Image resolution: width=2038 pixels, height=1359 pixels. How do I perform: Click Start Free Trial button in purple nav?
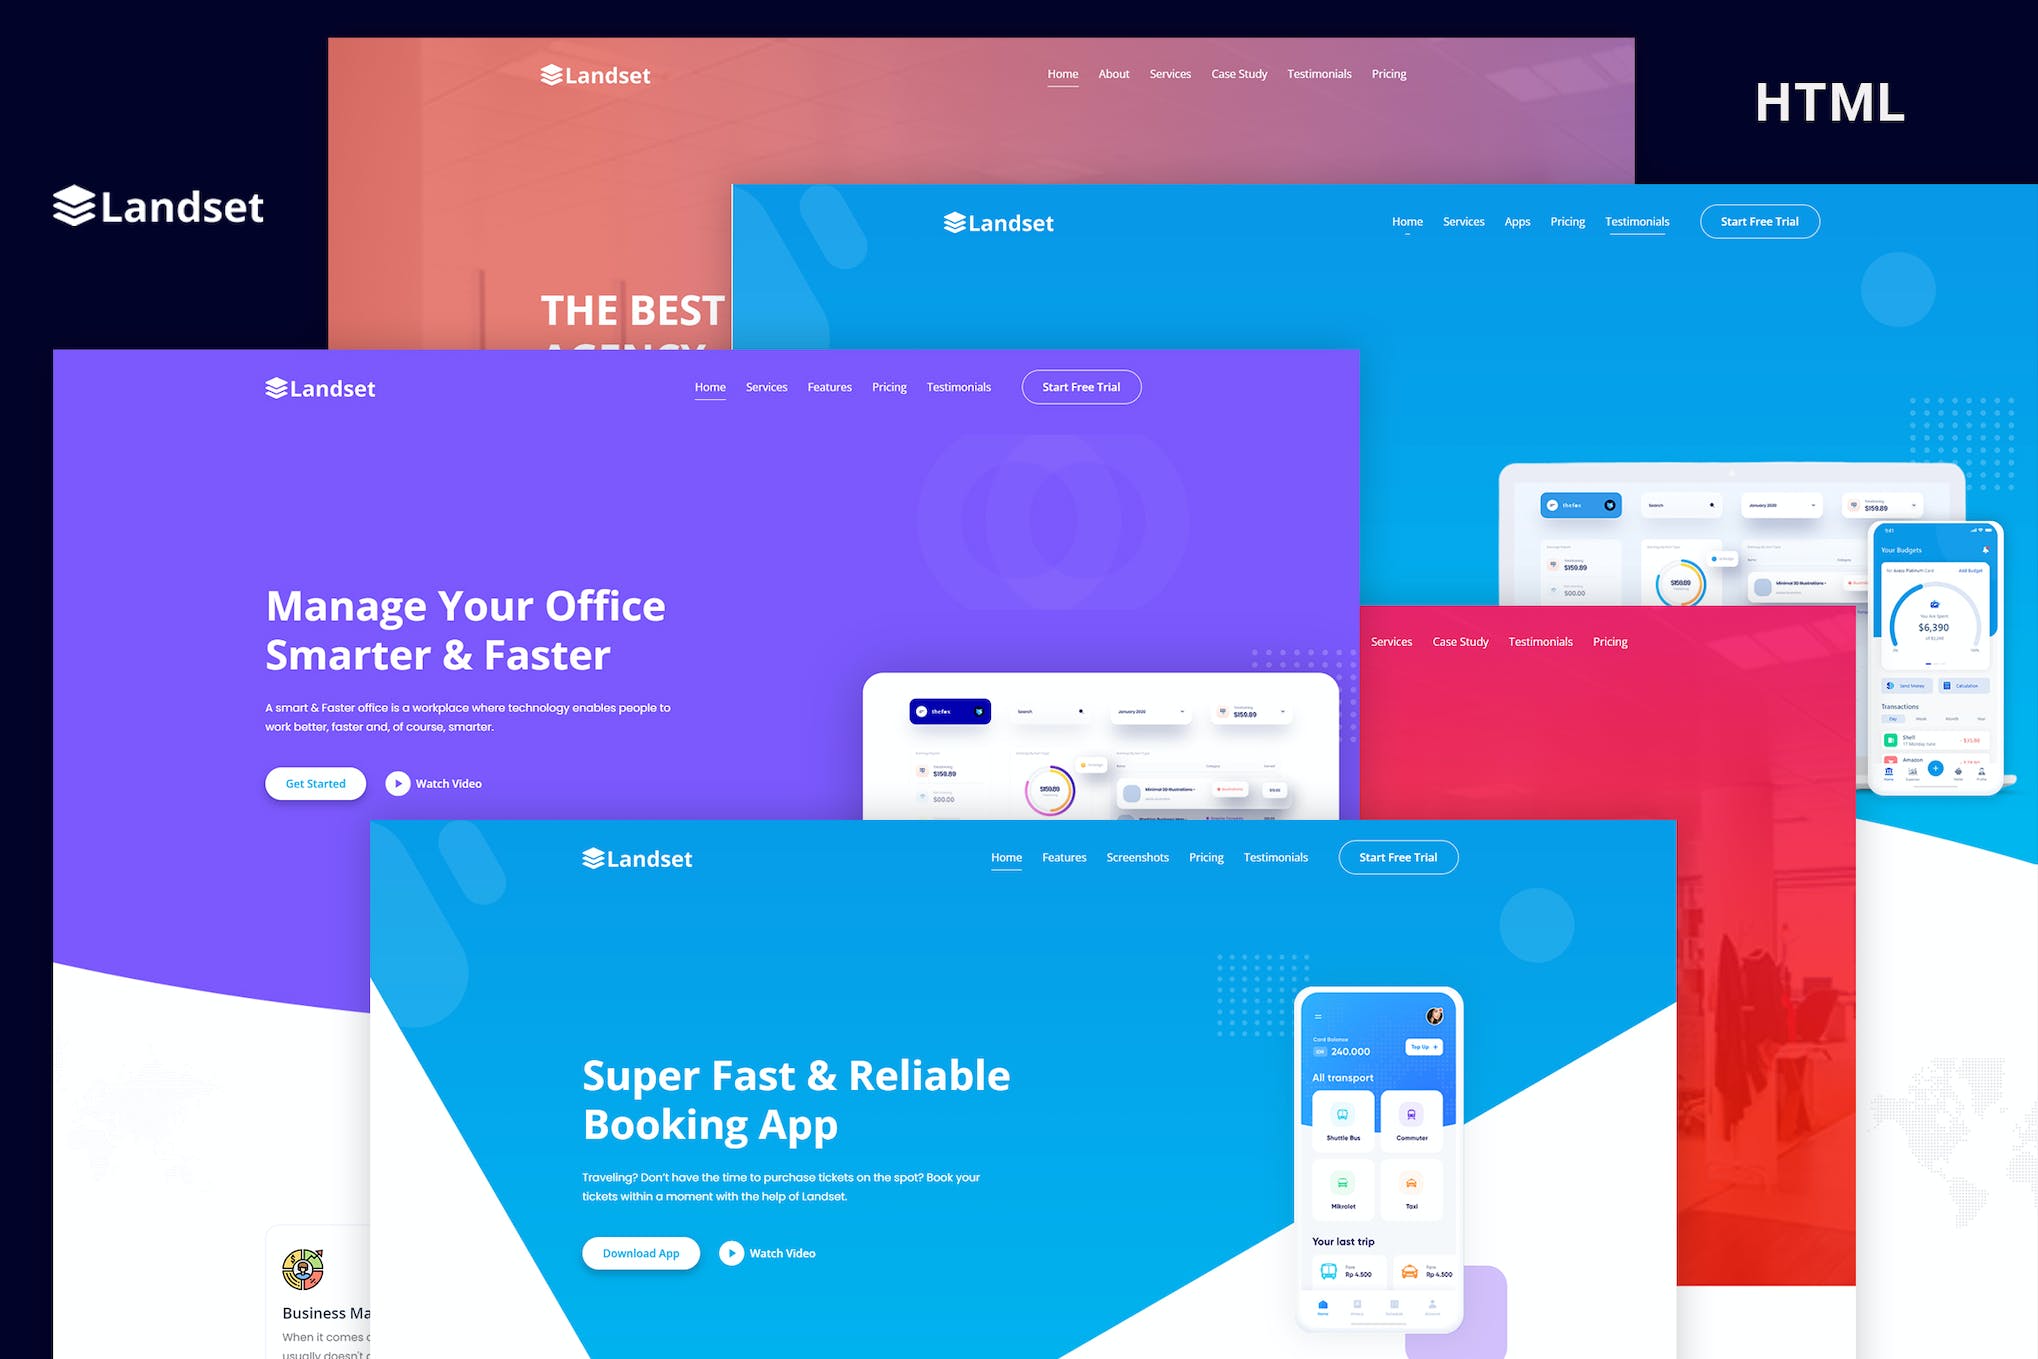click(1083, 388)
